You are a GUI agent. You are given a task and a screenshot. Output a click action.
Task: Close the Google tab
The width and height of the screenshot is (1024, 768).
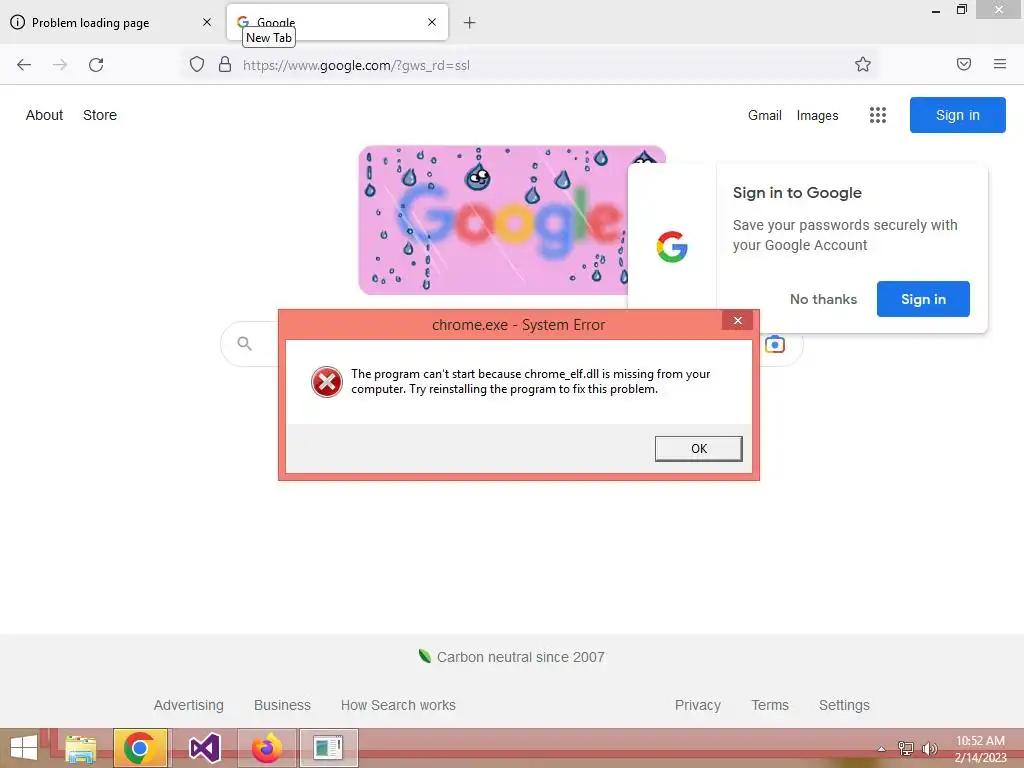click(432, 22)
